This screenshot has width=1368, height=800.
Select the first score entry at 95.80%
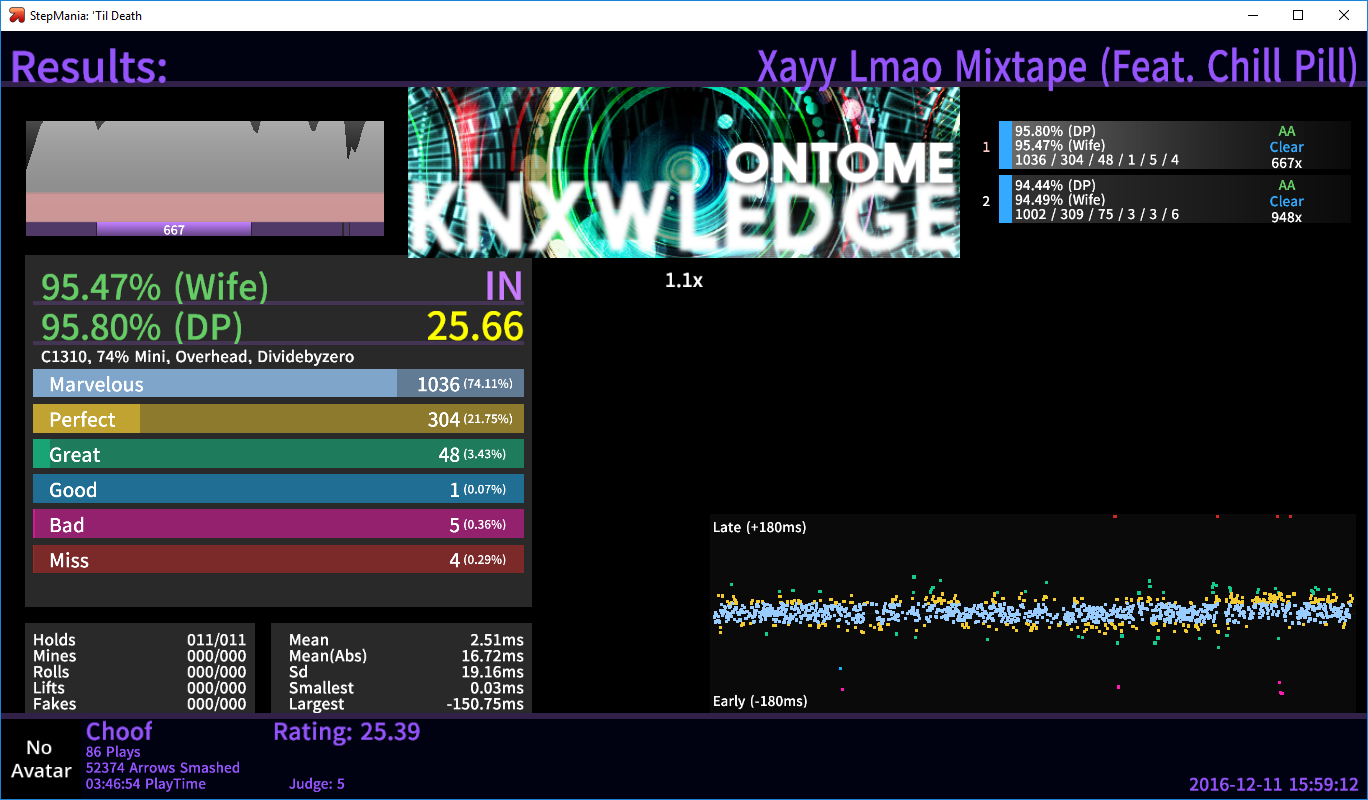[x=1174, y=146]
